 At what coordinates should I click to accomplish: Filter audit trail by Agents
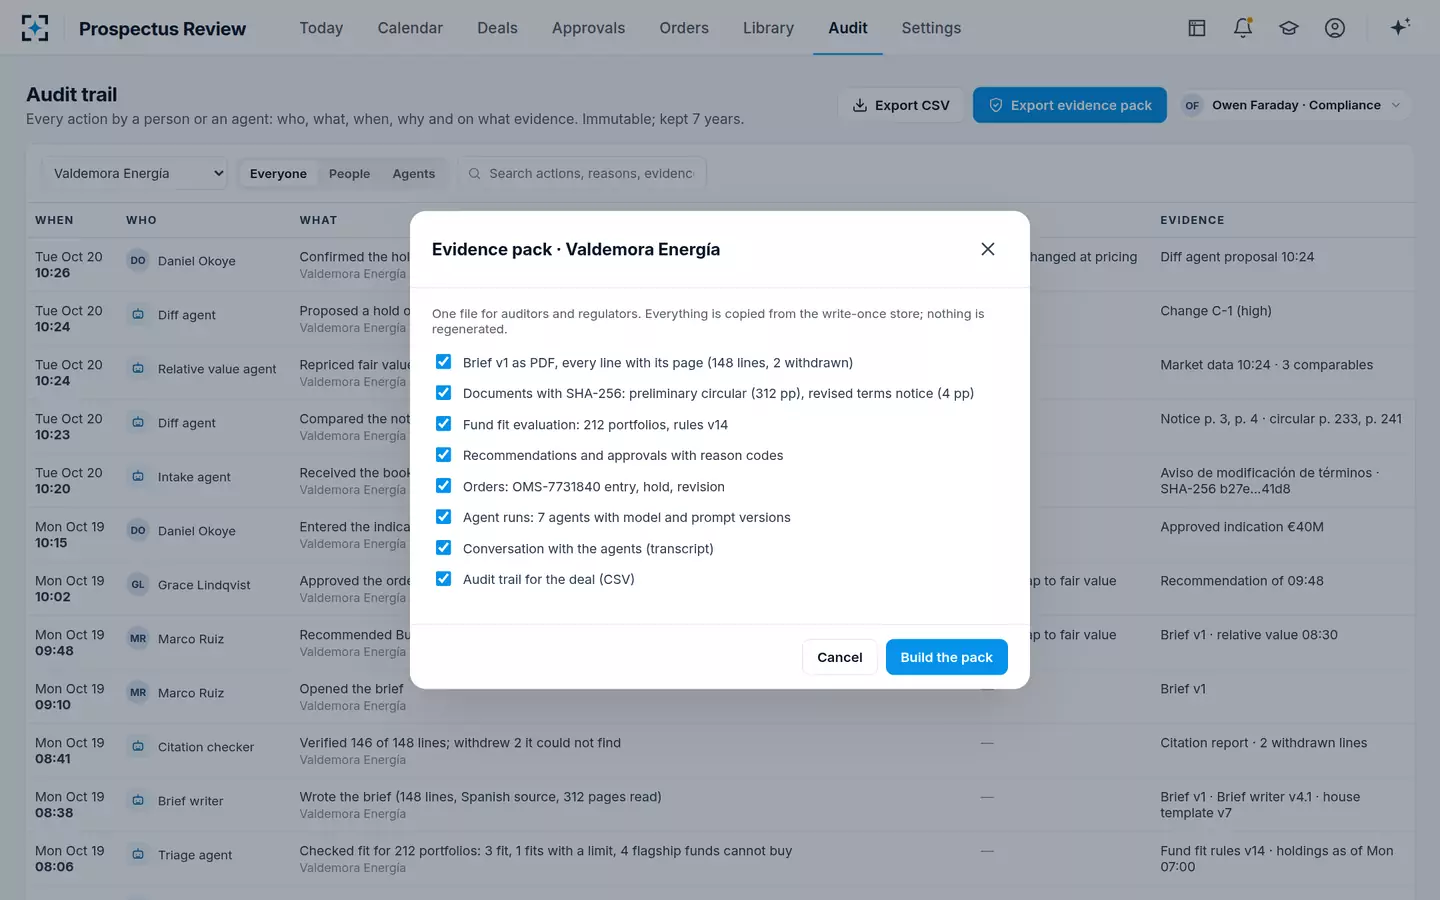point(414,174)
